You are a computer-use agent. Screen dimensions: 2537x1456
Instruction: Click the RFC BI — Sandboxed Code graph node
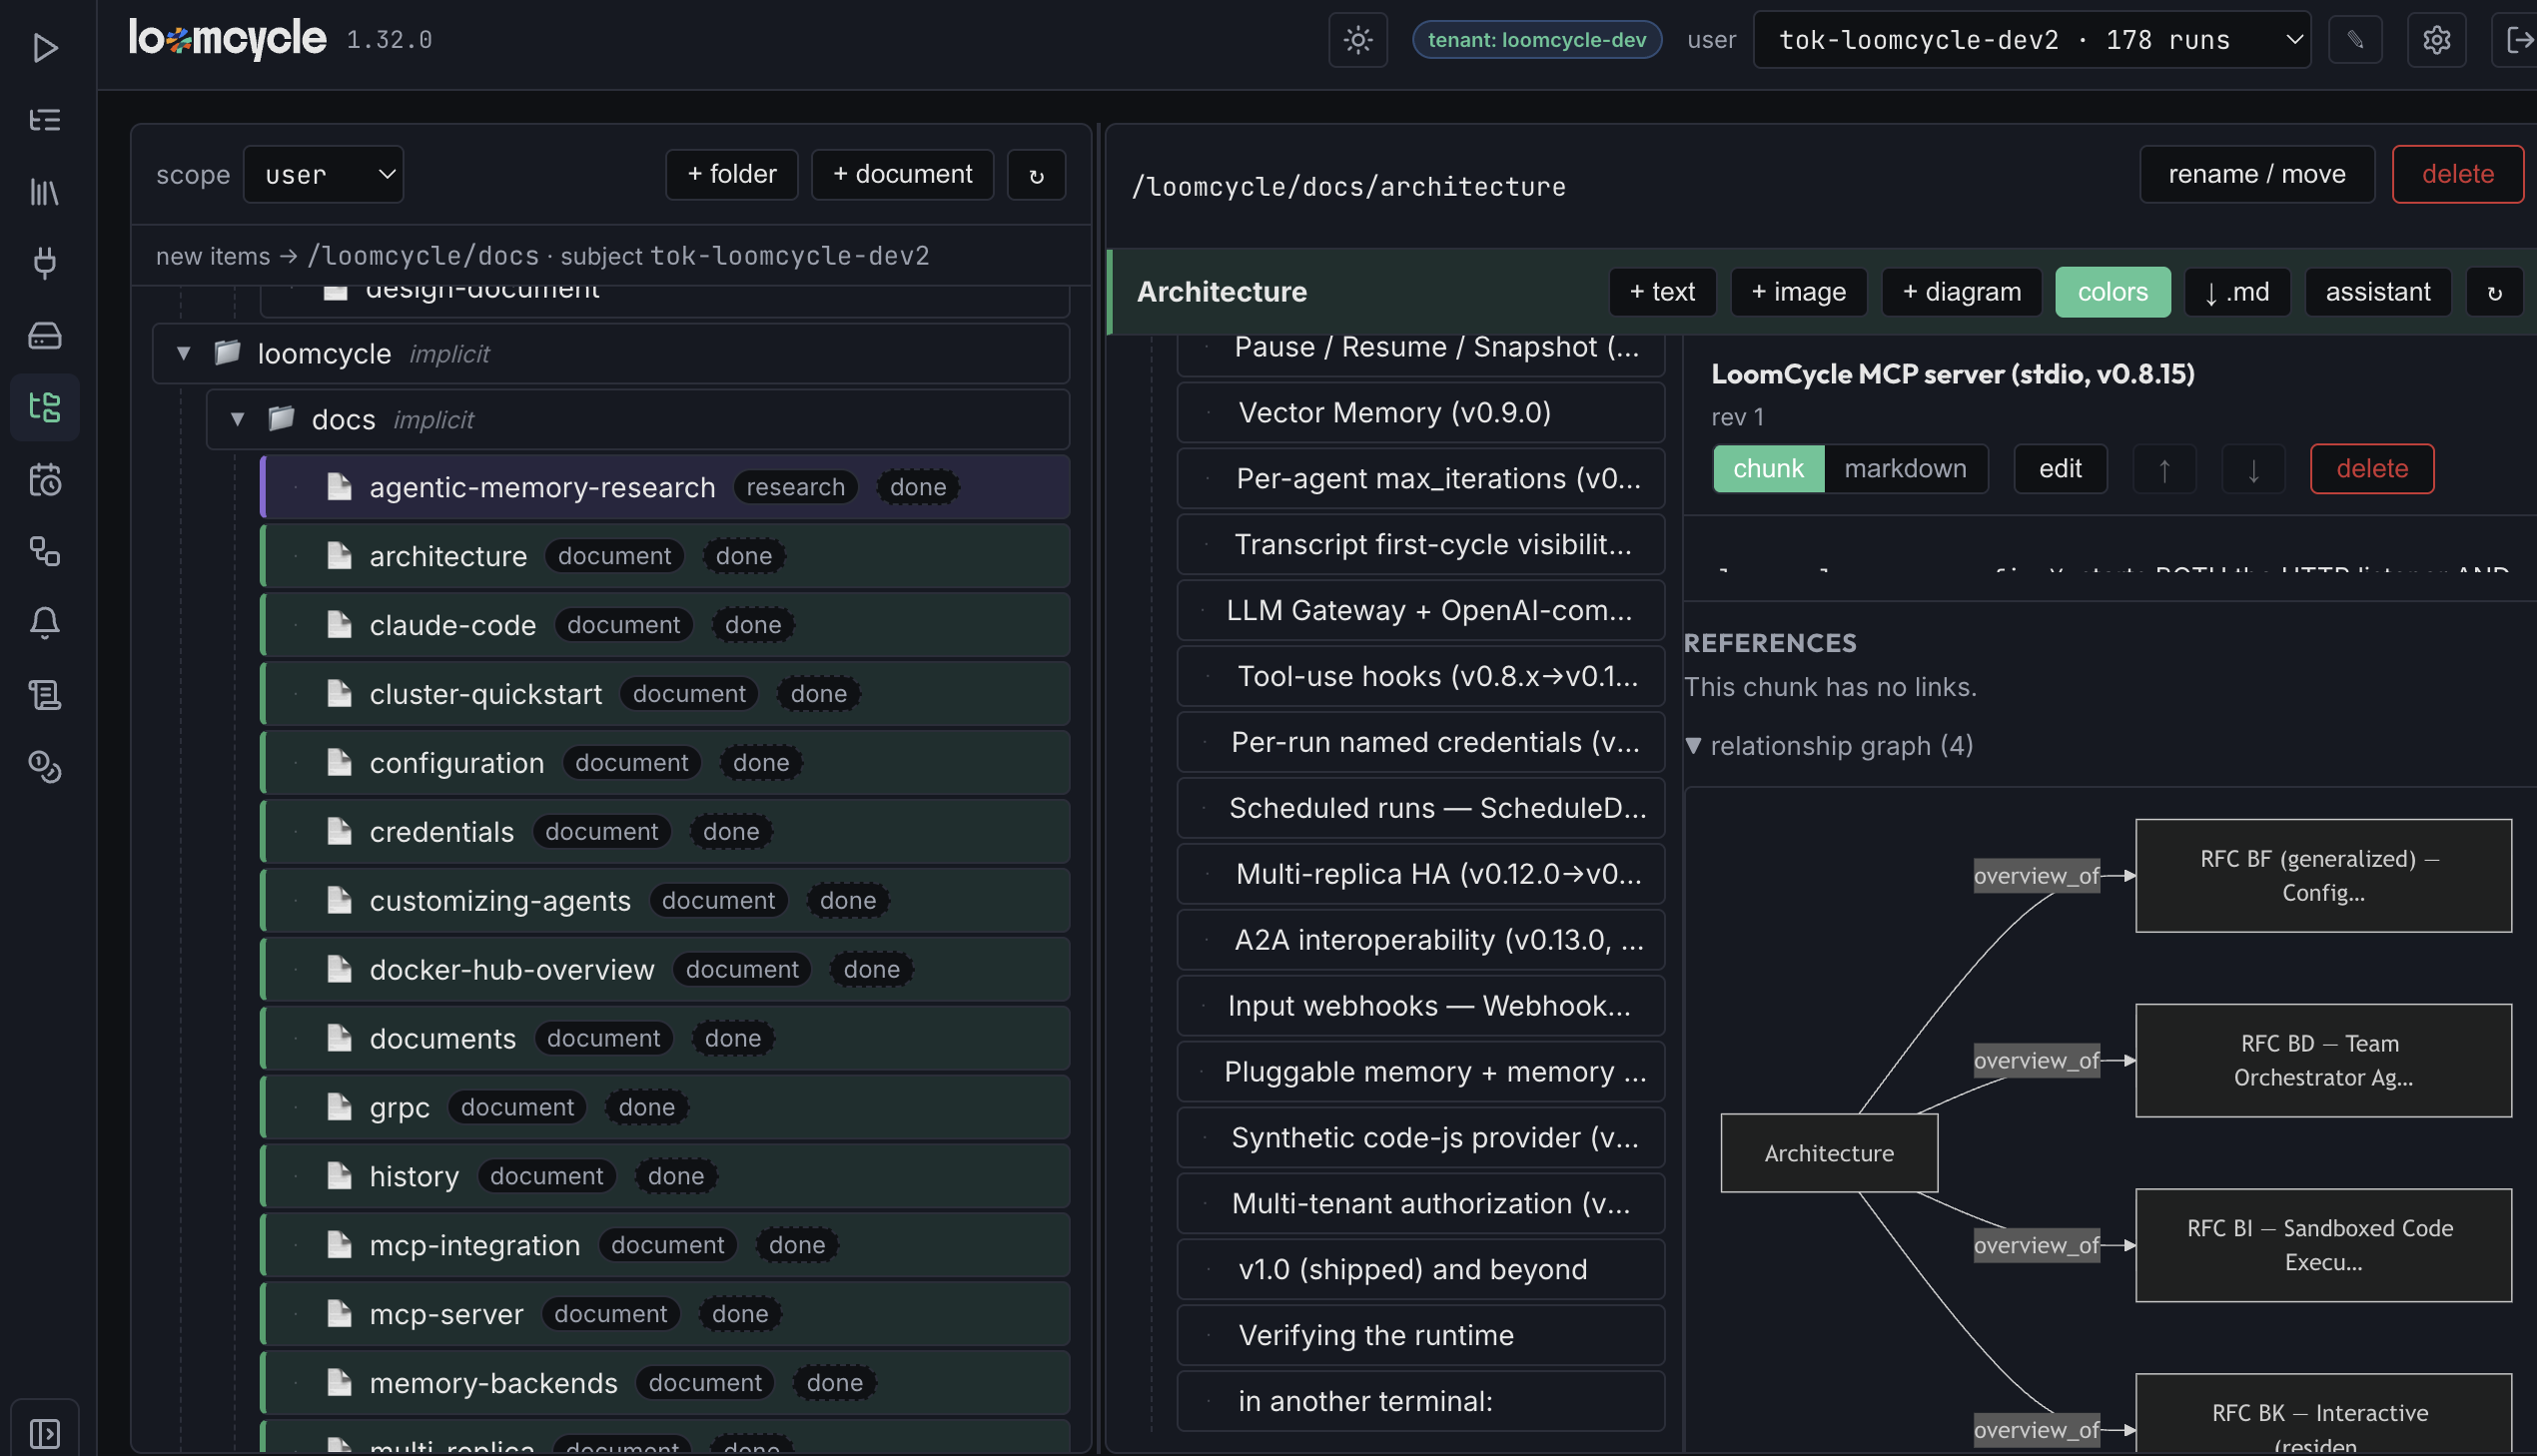coord(2322,1245)
